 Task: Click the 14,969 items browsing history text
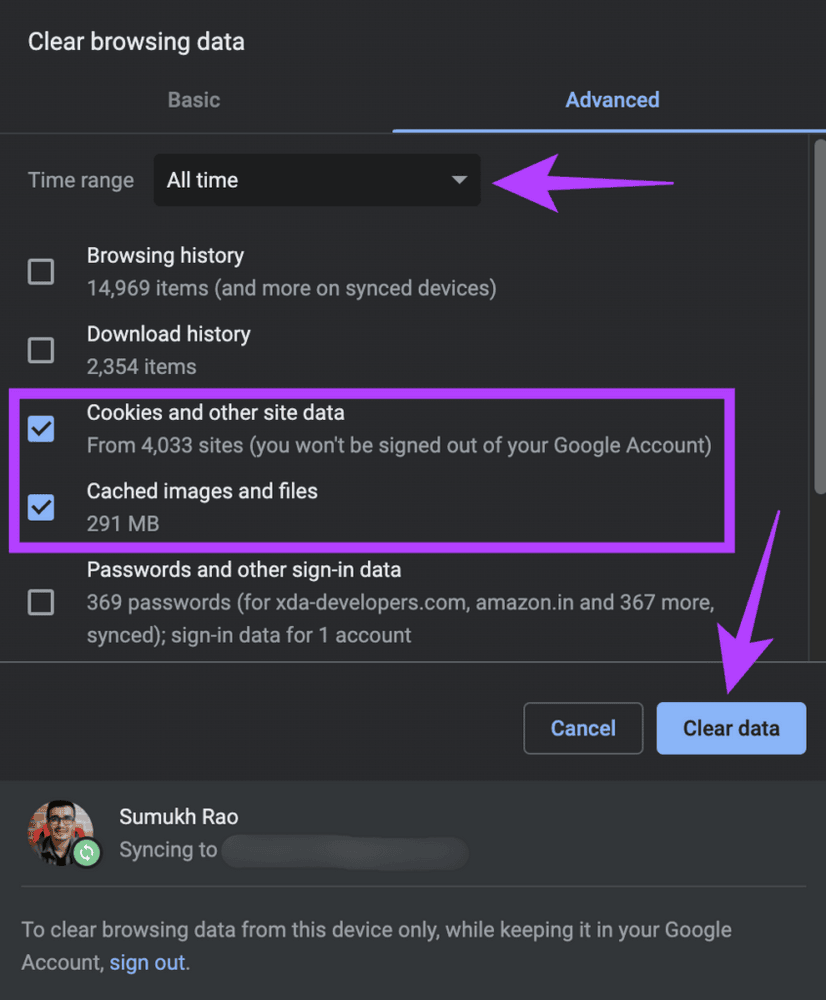[x=291, y=289]
